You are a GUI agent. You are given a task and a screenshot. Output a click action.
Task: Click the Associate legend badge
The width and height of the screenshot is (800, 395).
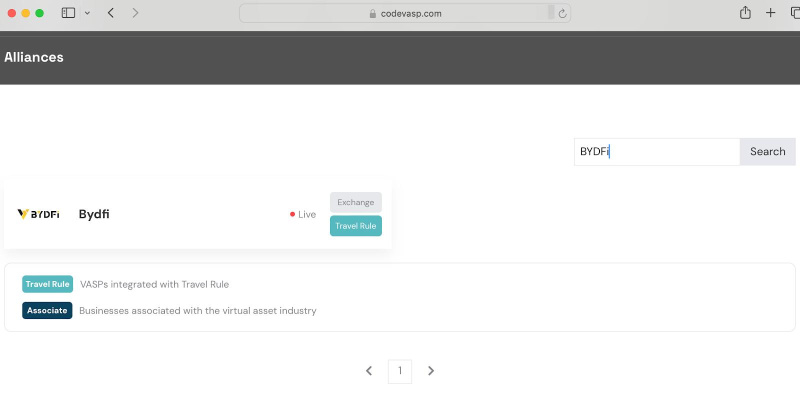47,310
